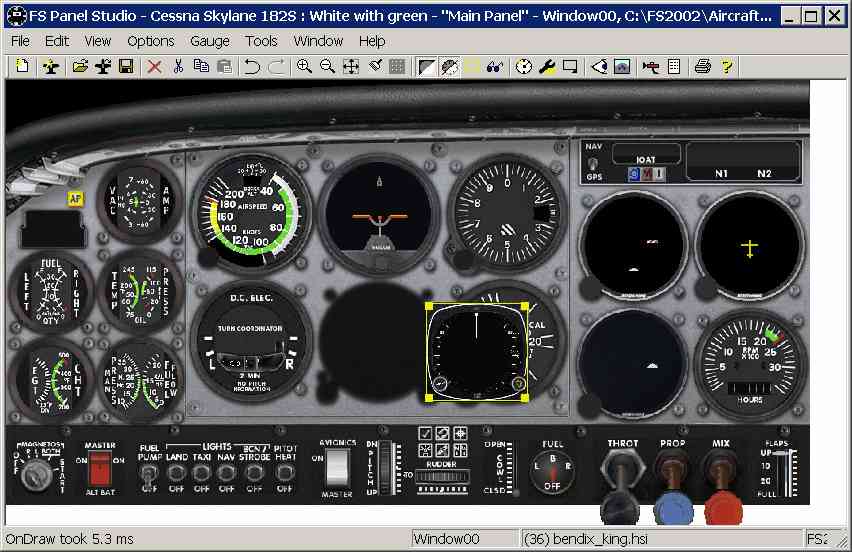Open the Edit menu
852x552 pixels.
[x=57, y=41]
